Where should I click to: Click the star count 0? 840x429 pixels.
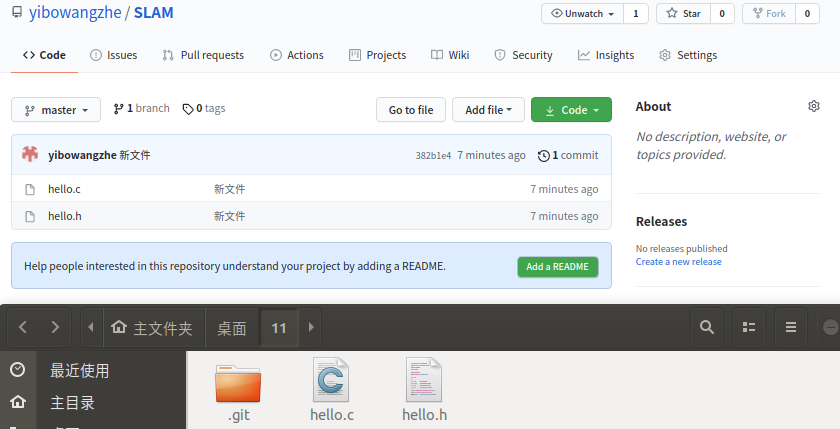click(x=722, y=13)
